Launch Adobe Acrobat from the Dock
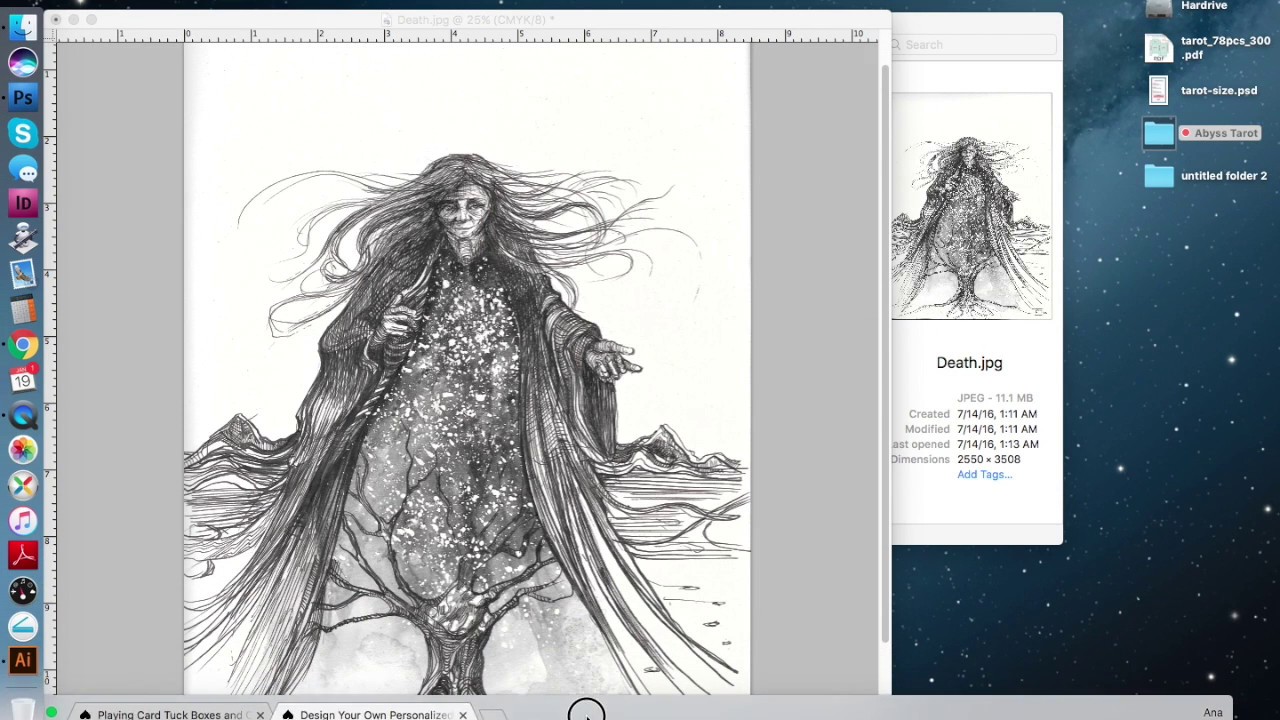Screen dimensions: 1280x720 pyautogui.click(x=23, y=555)
